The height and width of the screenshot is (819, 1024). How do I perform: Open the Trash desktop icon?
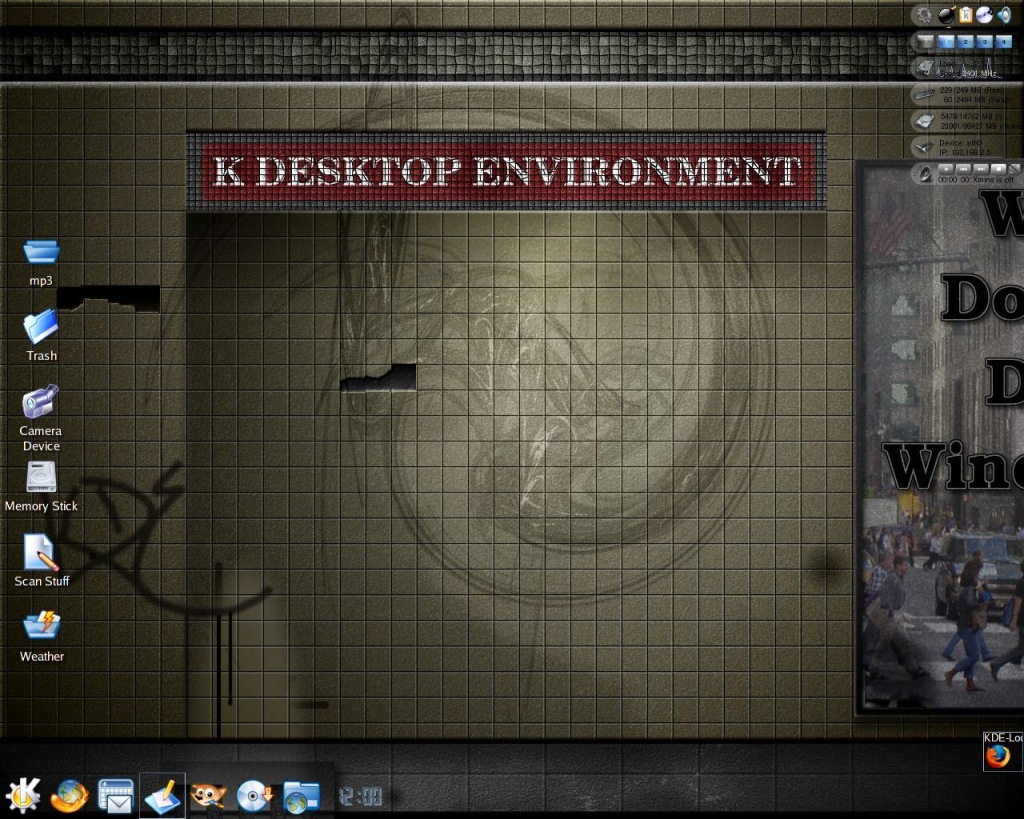pos(41,327)
